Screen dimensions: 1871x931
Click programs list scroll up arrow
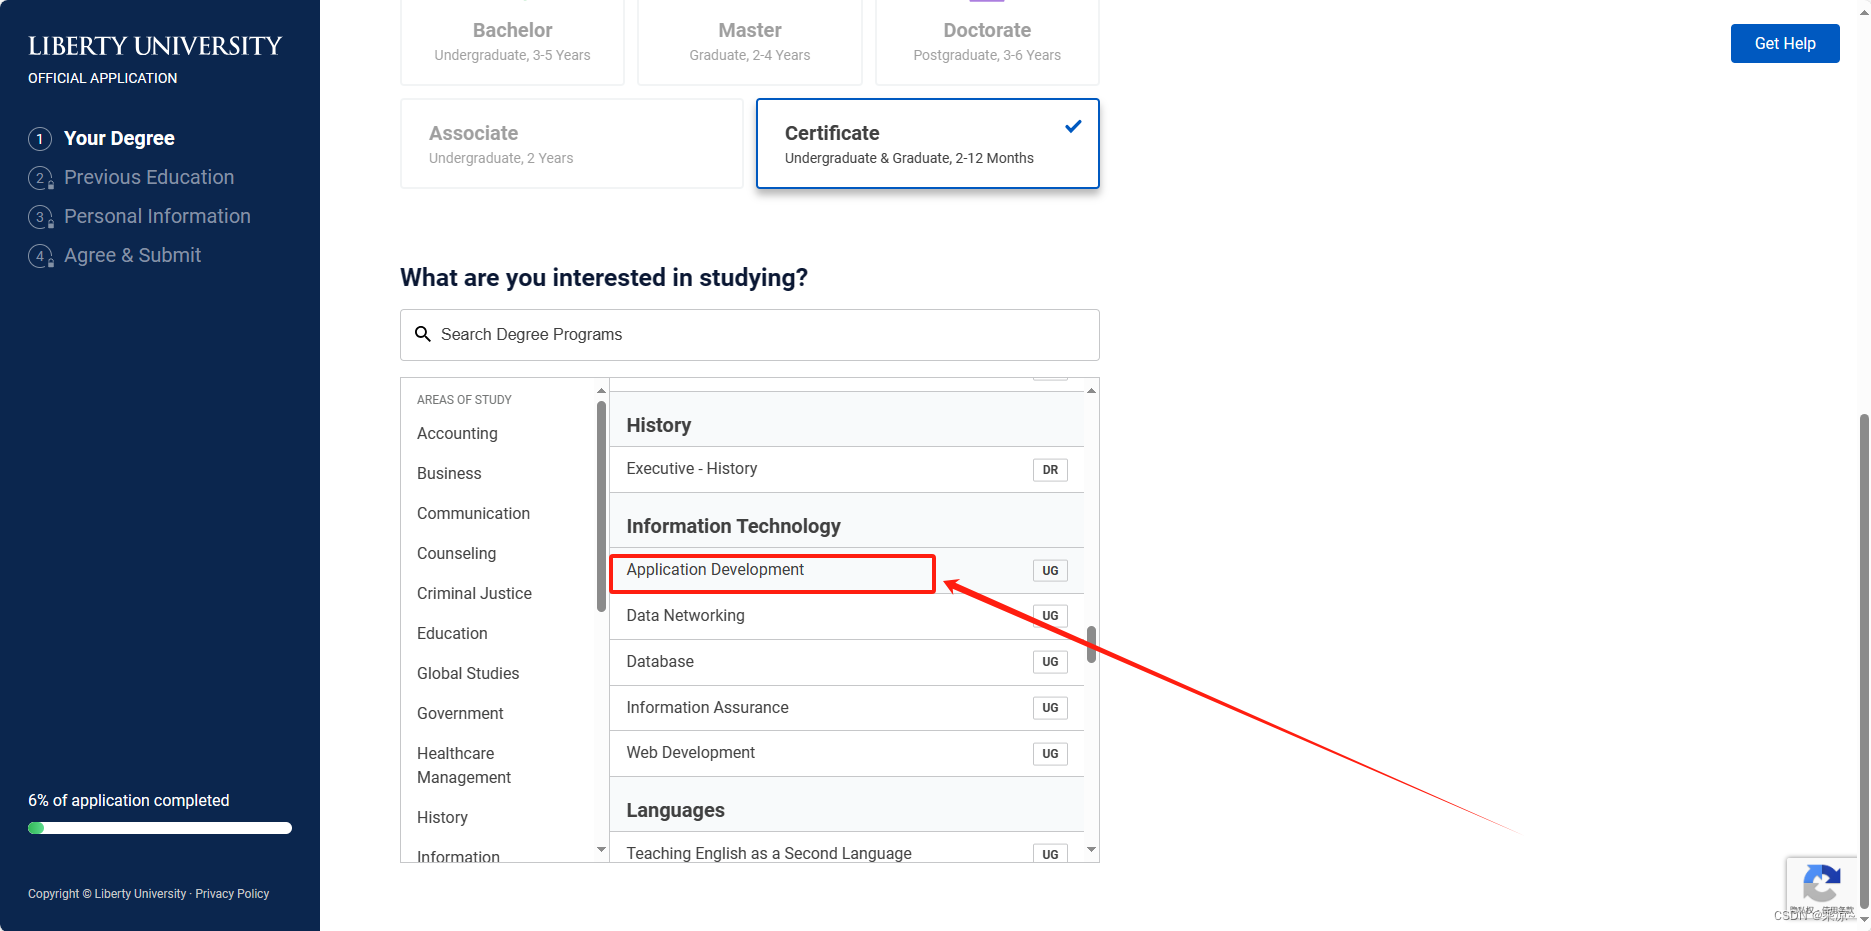[x=1091, y=390]
